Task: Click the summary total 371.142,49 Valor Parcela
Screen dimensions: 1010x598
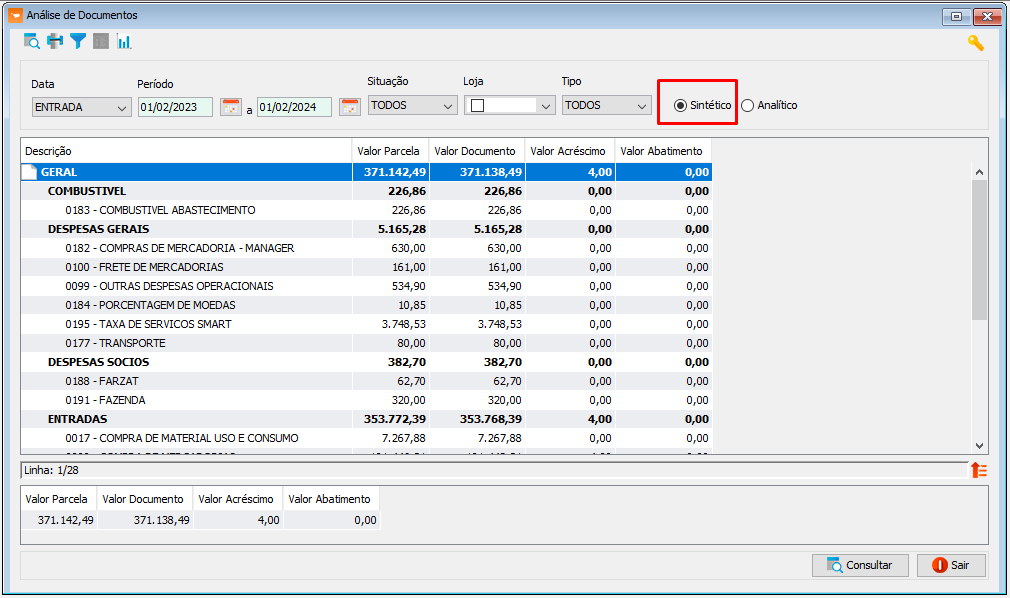Action: tap(59, 520)
